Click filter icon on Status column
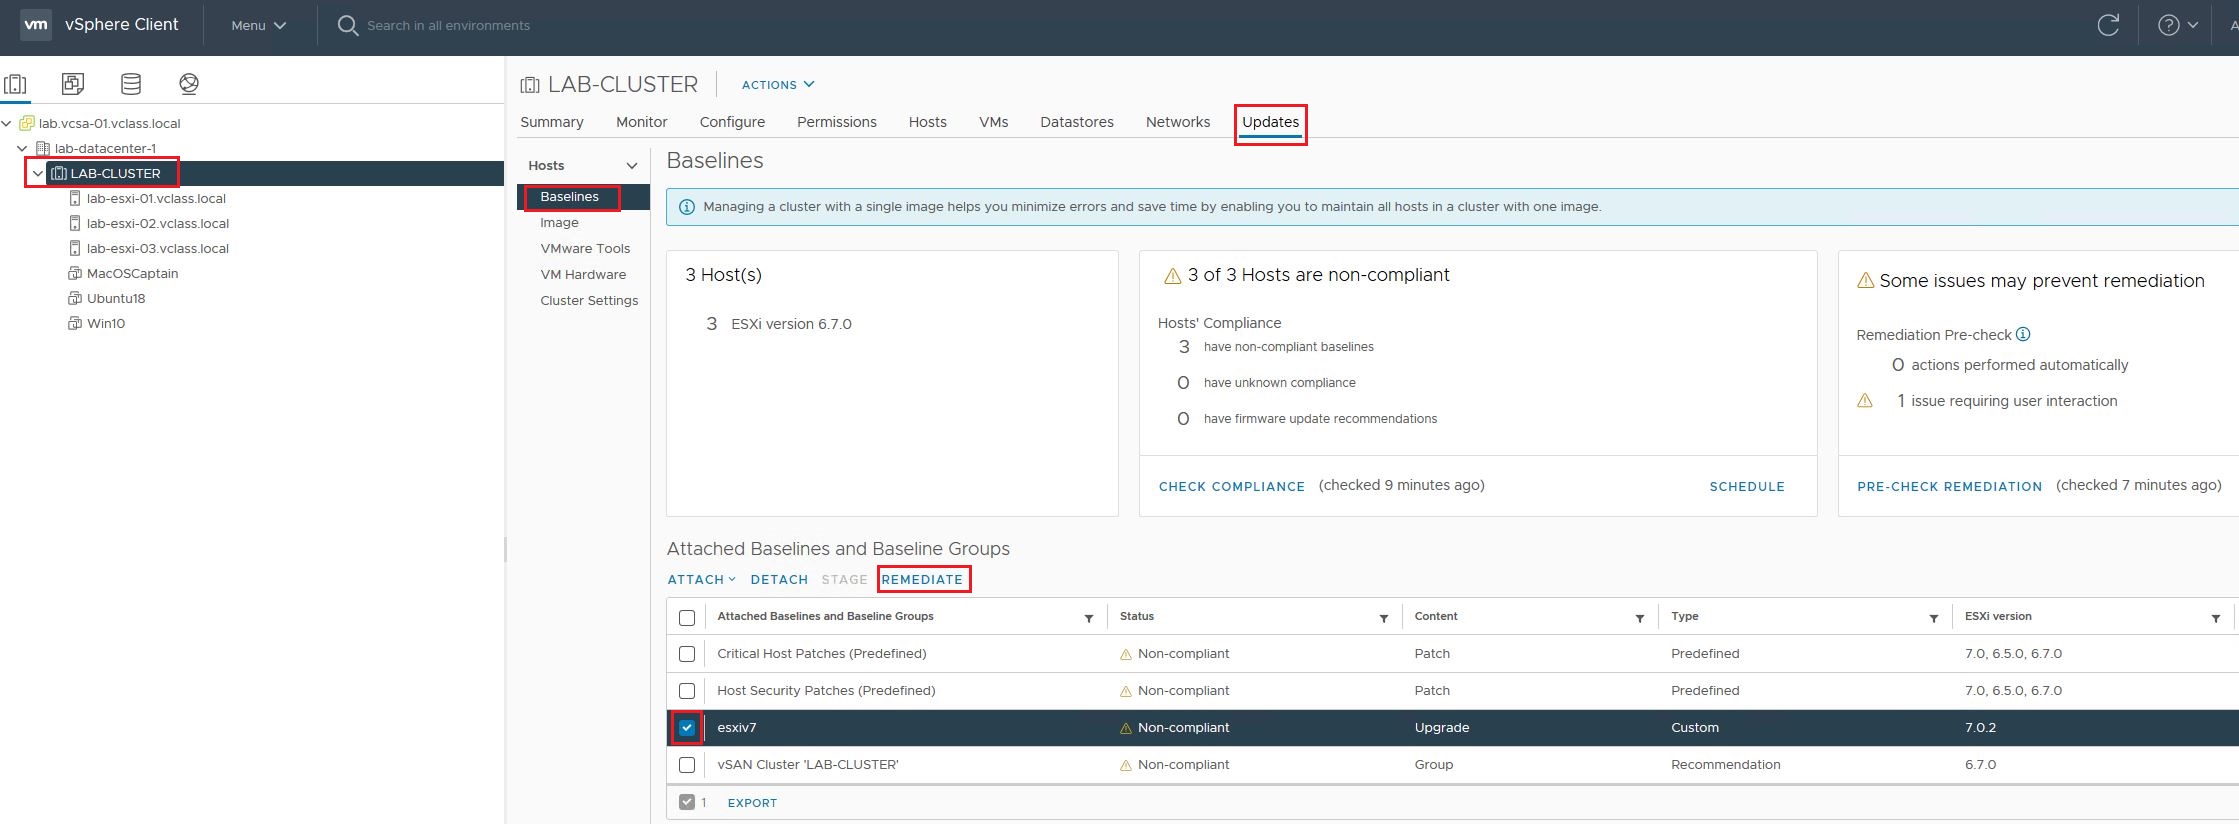Viewport: 2239px width, 824px height. coord(1384,619)
